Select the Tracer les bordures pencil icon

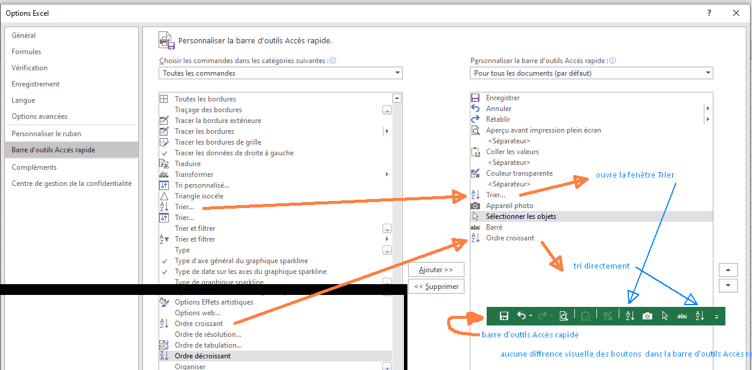tap(164, 131)
